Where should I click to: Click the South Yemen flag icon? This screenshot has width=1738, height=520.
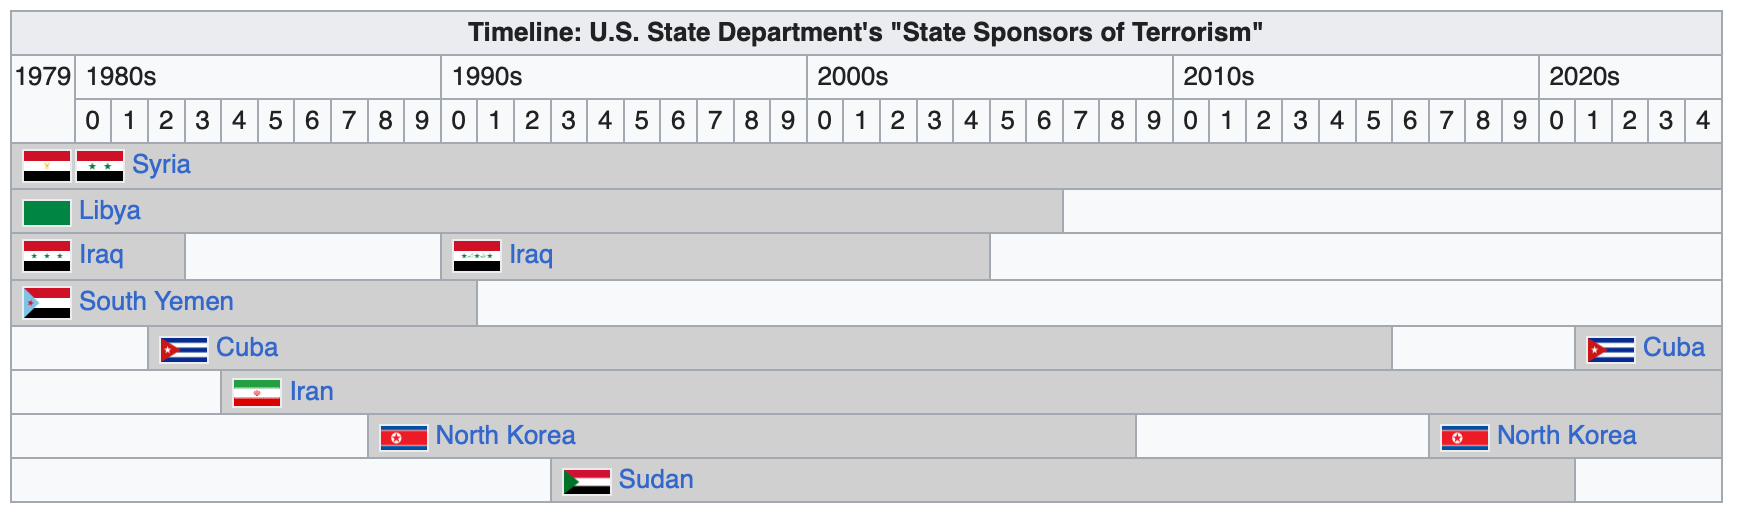pos(47,303)
